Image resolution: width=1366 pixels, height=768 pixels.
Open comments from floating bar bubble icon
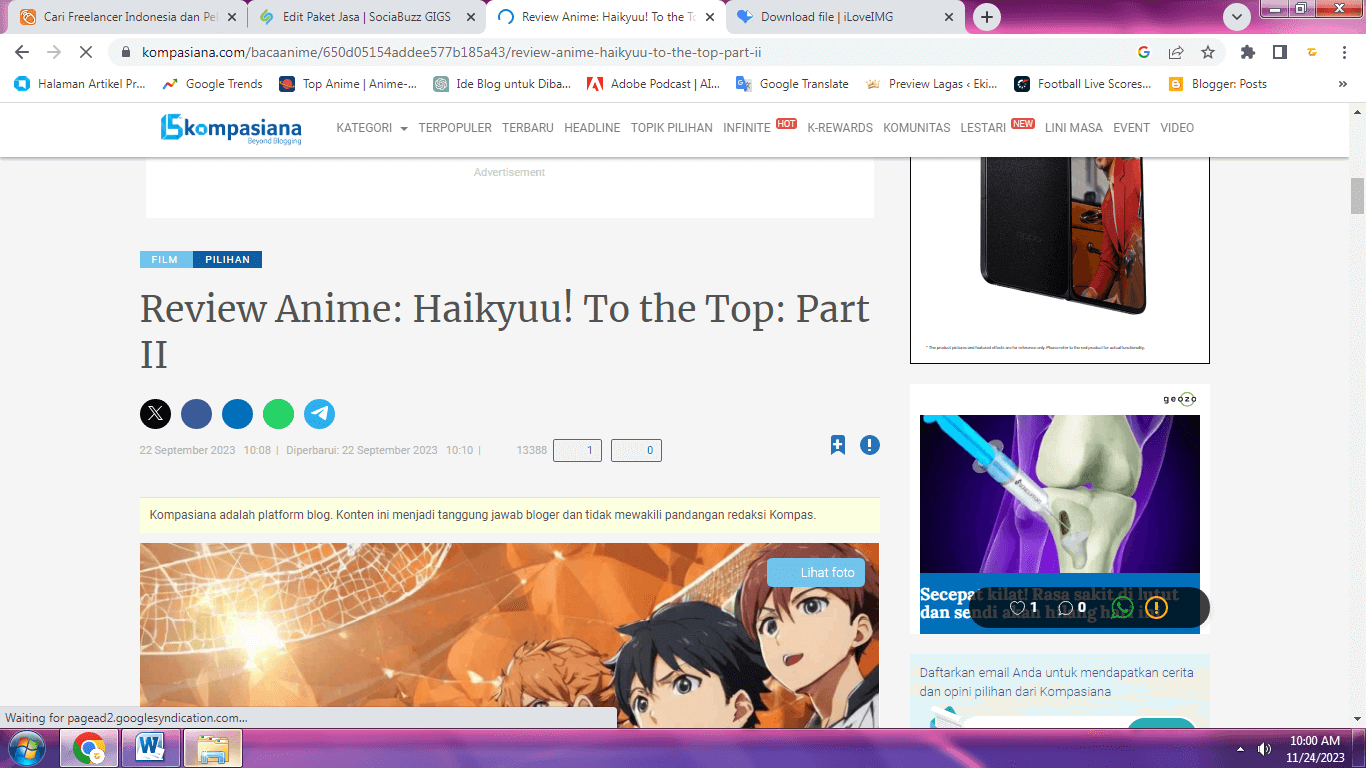1065,607
